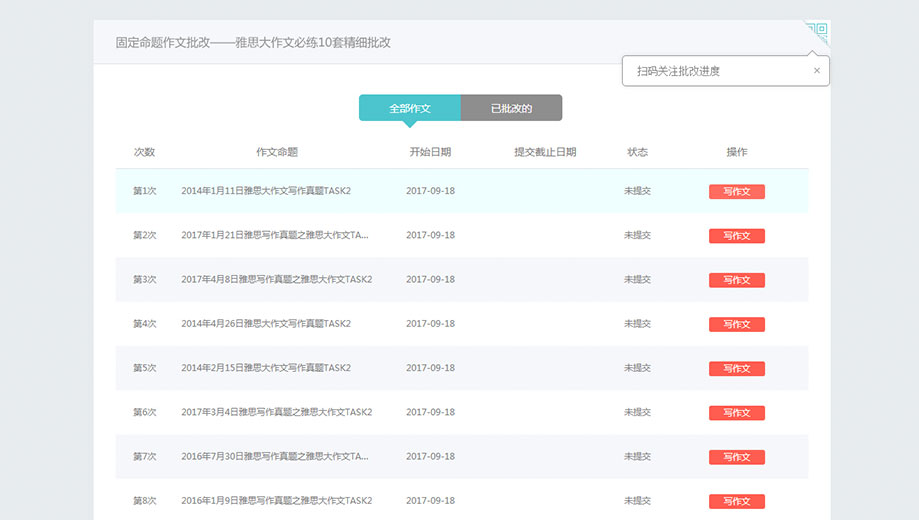Click the 状态 column header
The image size is (919, 520).
coord(637,152)
